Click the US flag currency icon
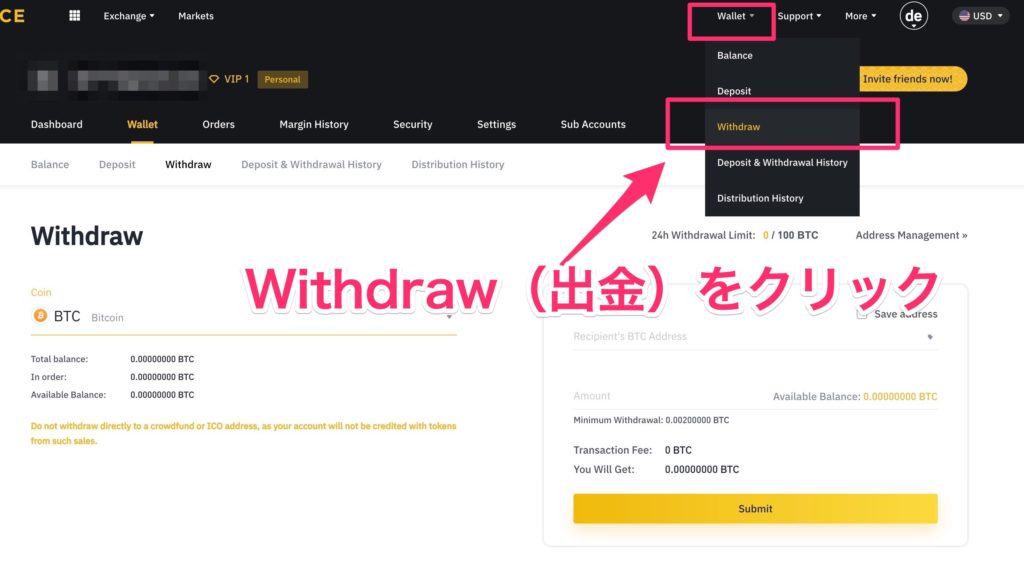 (964, 16)
